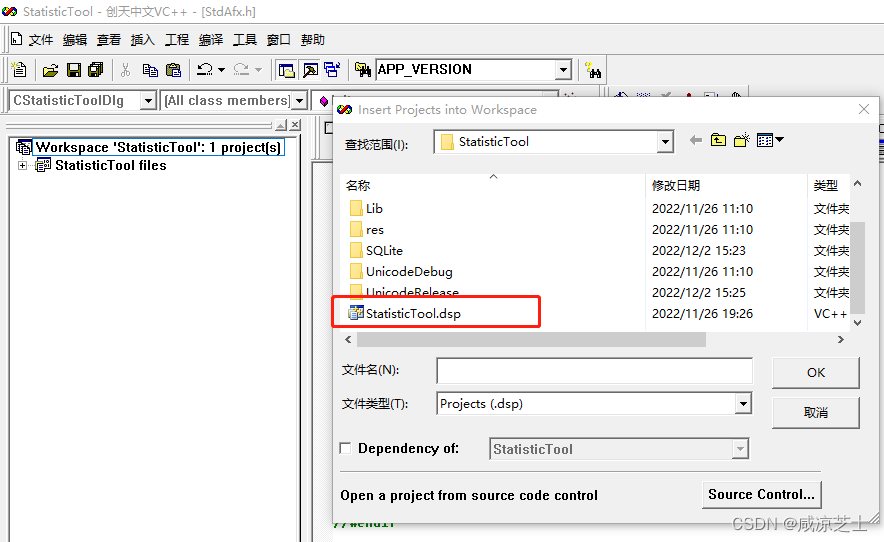Open the 工程 menu

(176, 40)
